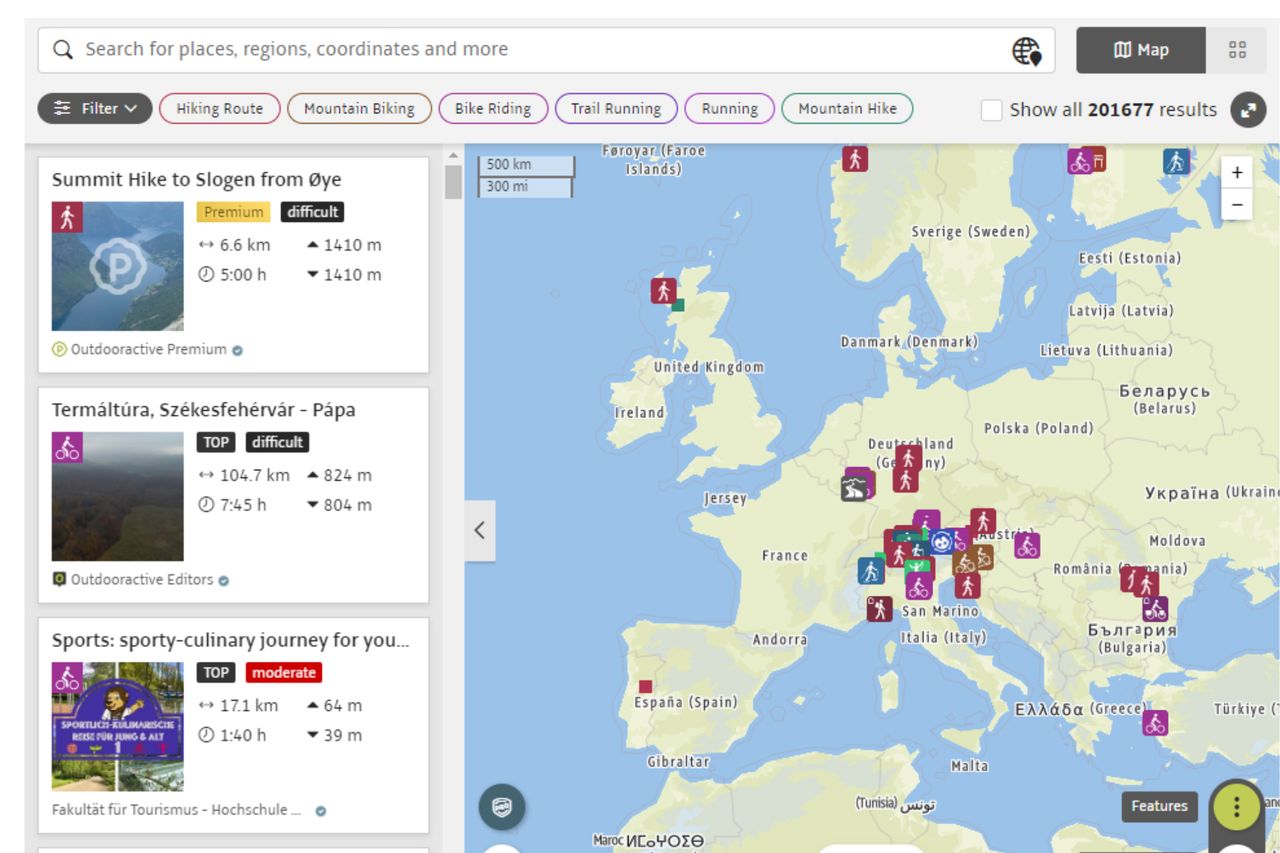Click the blue cluster marker near Austria

tap(941, 543)
